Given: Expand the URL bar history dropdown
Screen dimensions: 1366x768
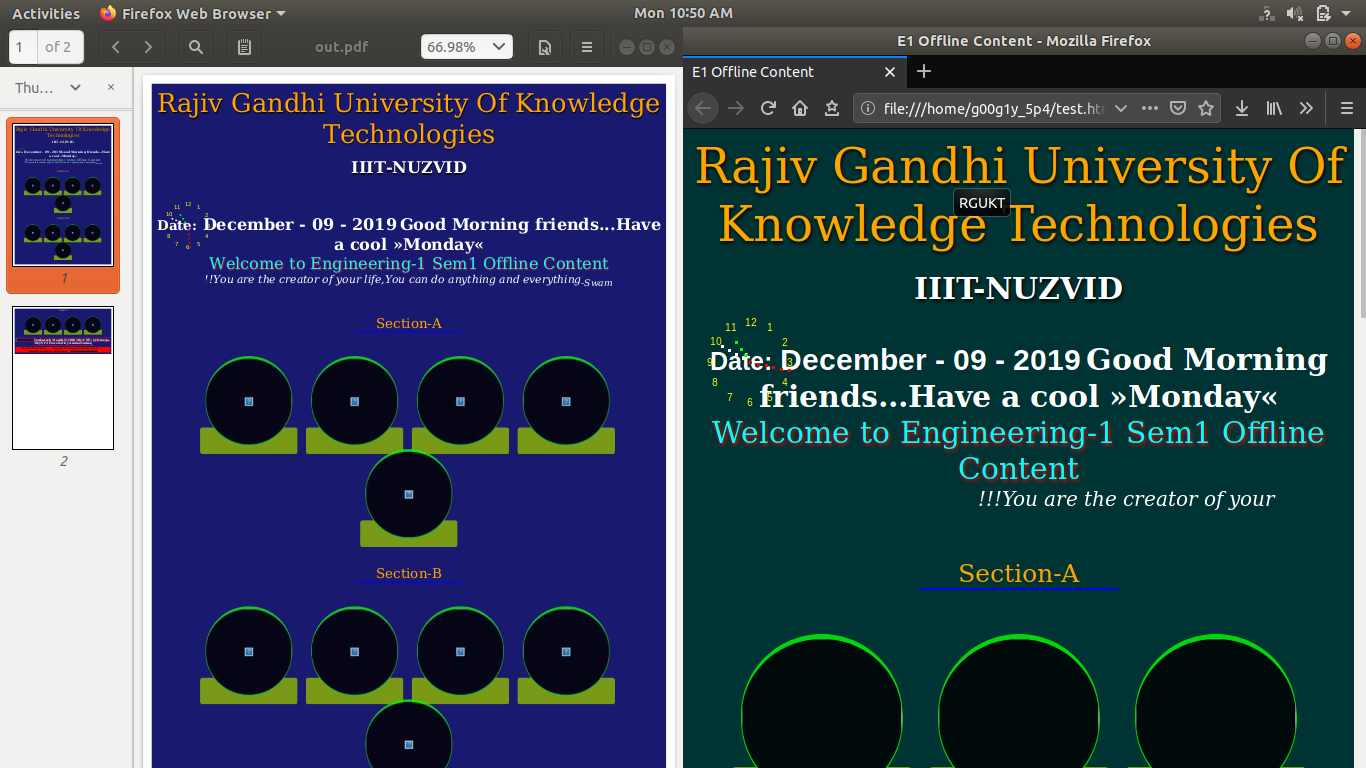Looking at the screenshot, I should pyautogui.click(x=1120, y=108).
